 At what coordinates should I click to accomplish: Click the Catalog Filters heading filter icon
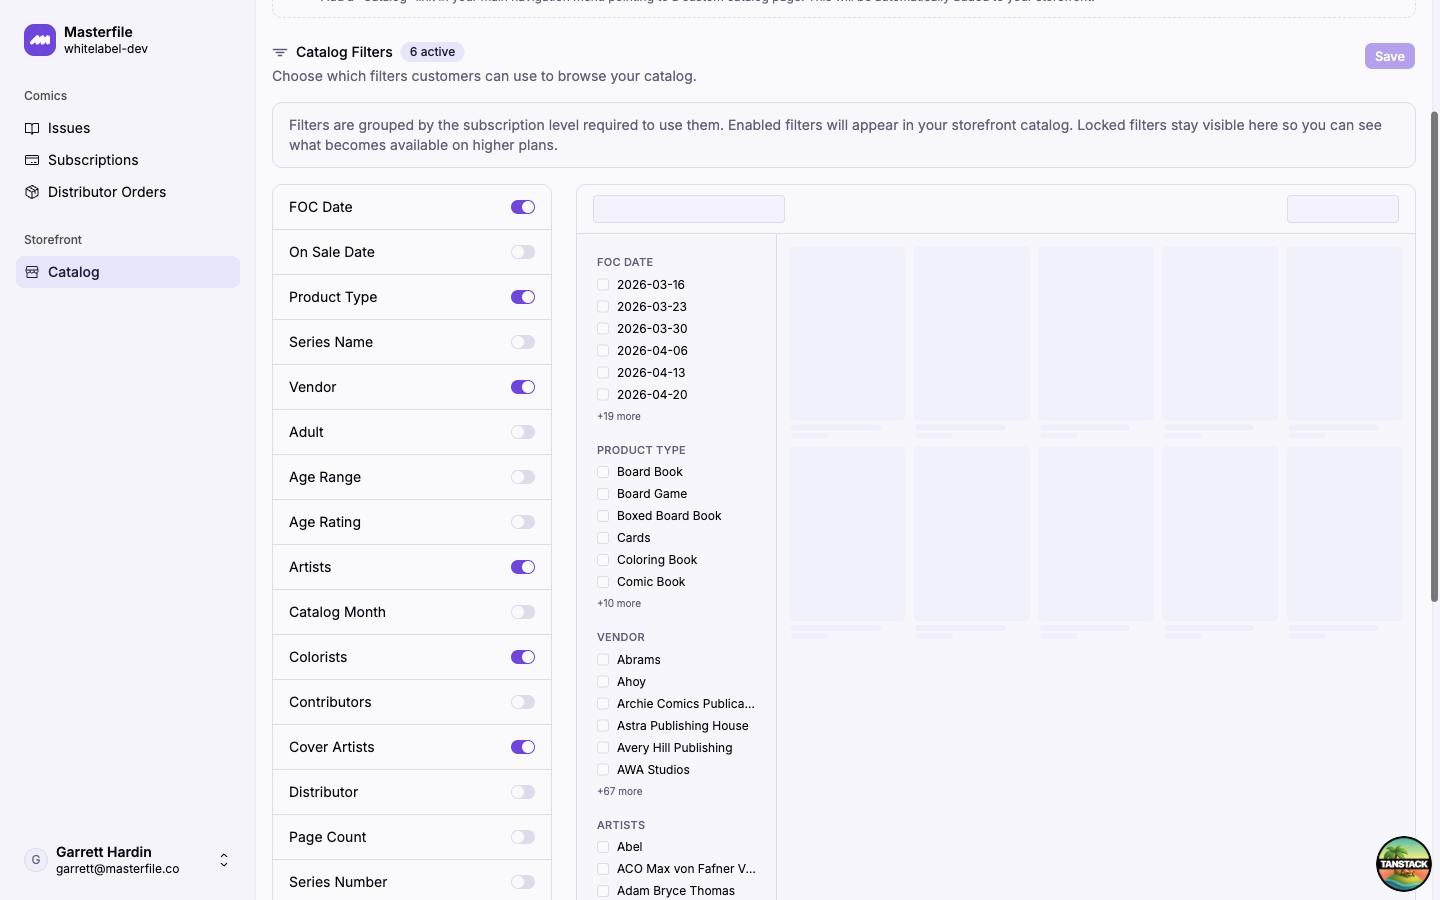pyautogui.click(x=280, y=52)
